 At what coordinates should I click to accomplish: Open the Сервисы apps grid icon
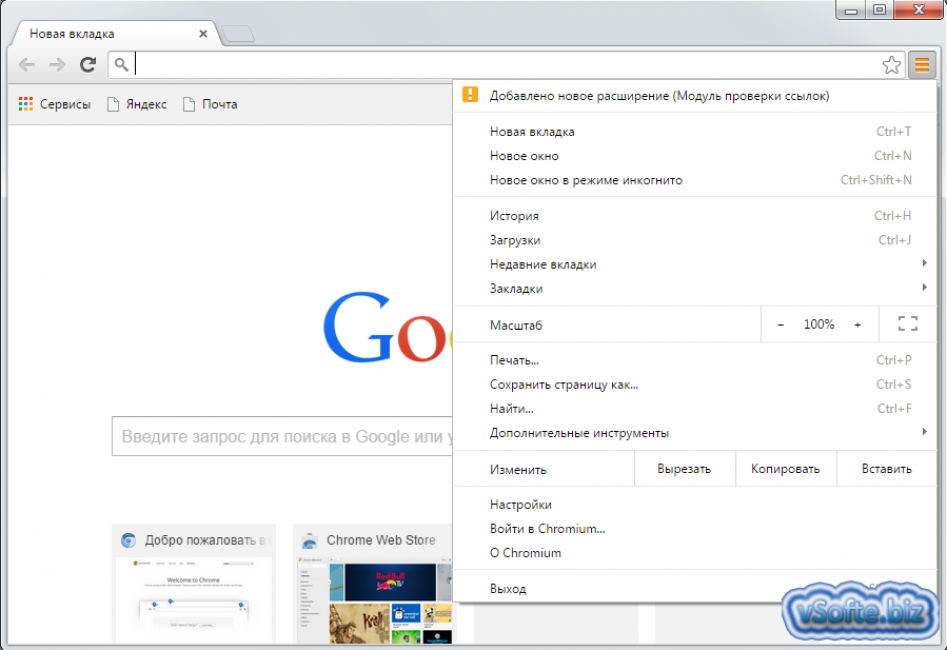pos(25,104)
